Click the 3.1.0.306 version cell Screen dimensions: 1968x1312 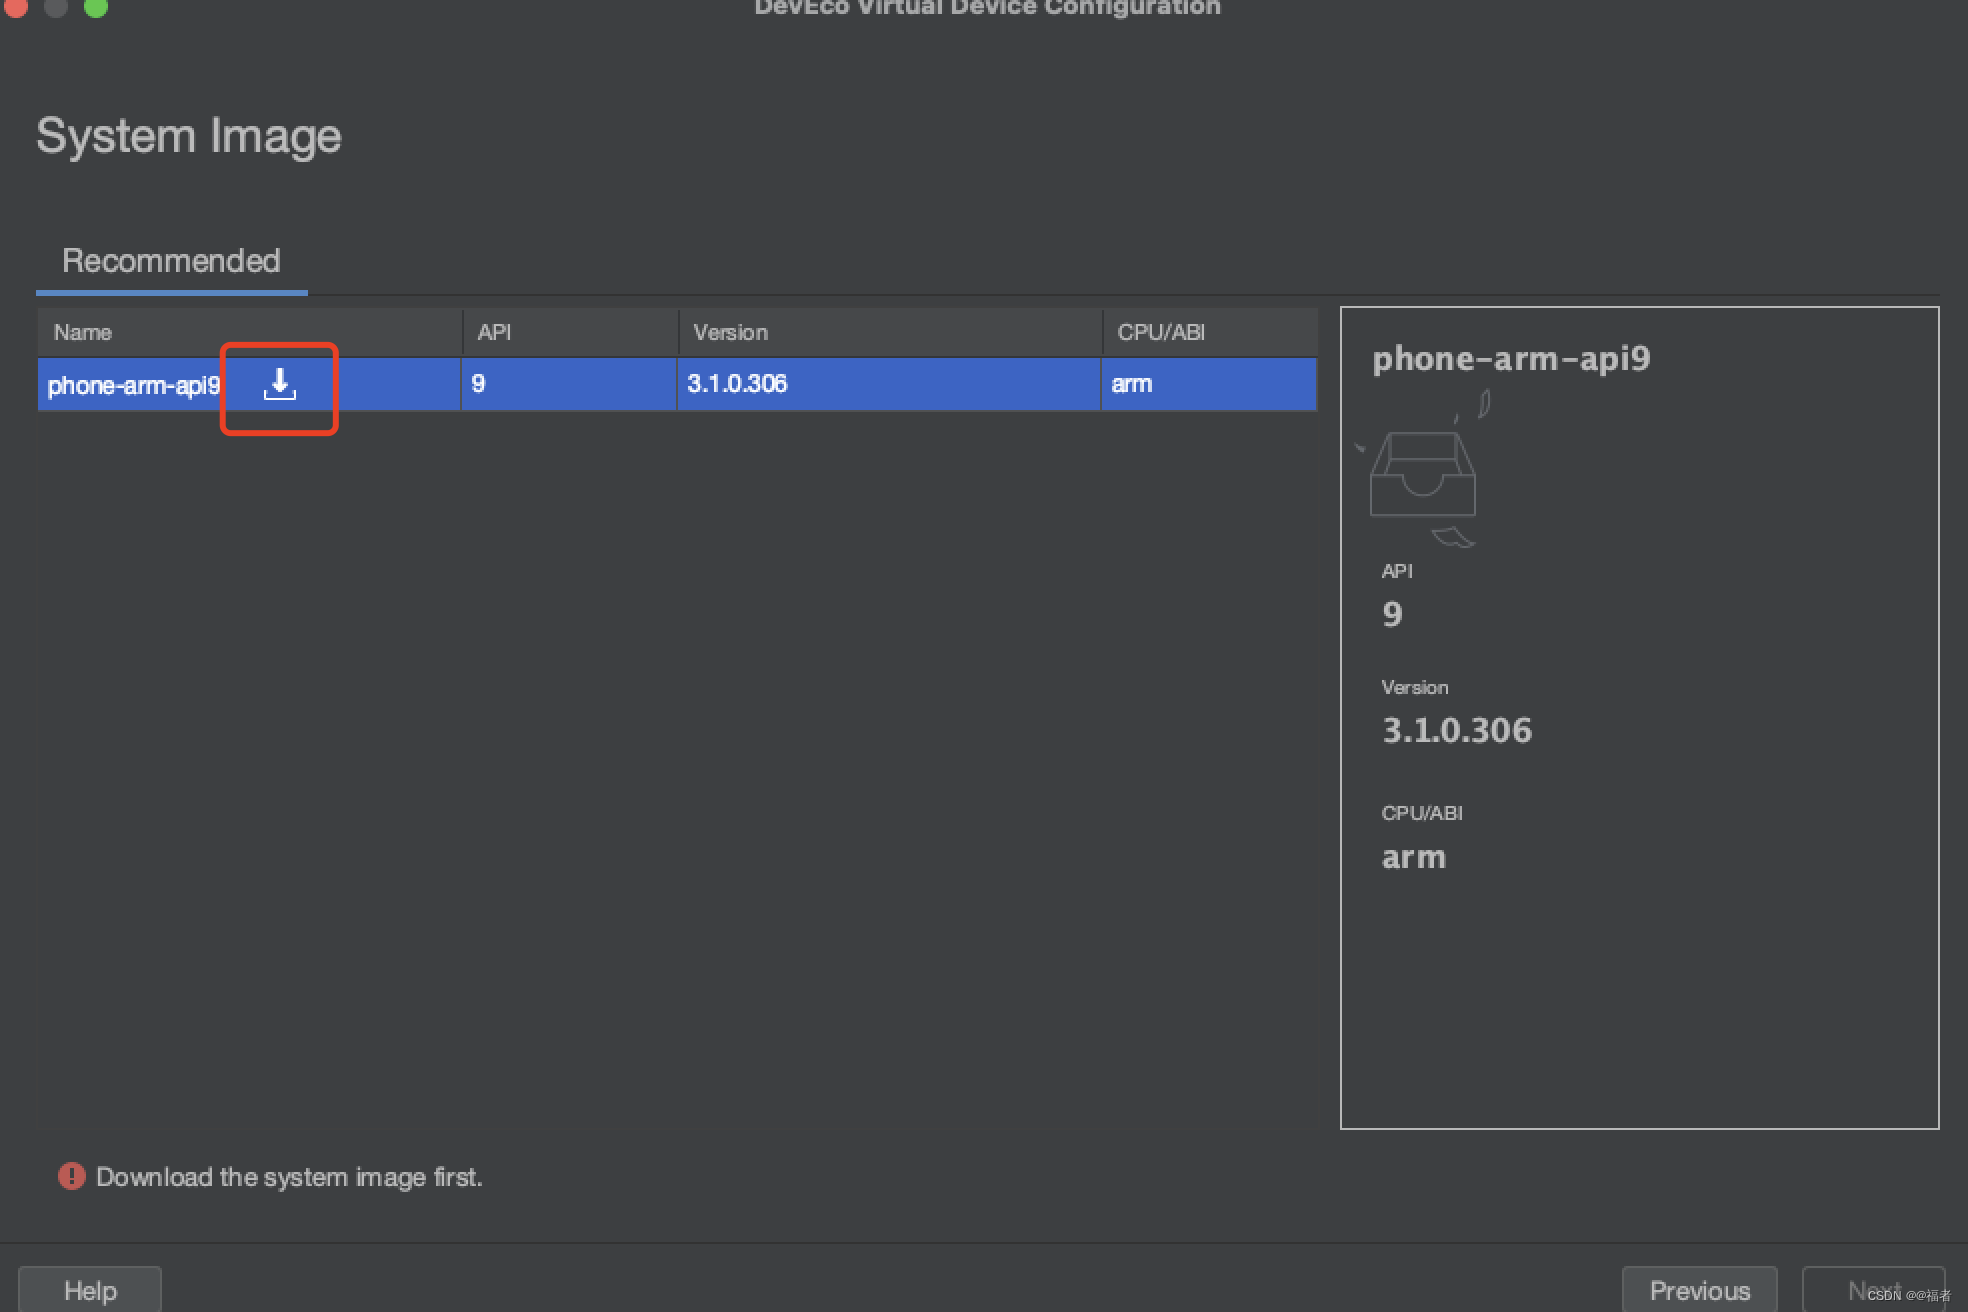(x=737, y=384)
